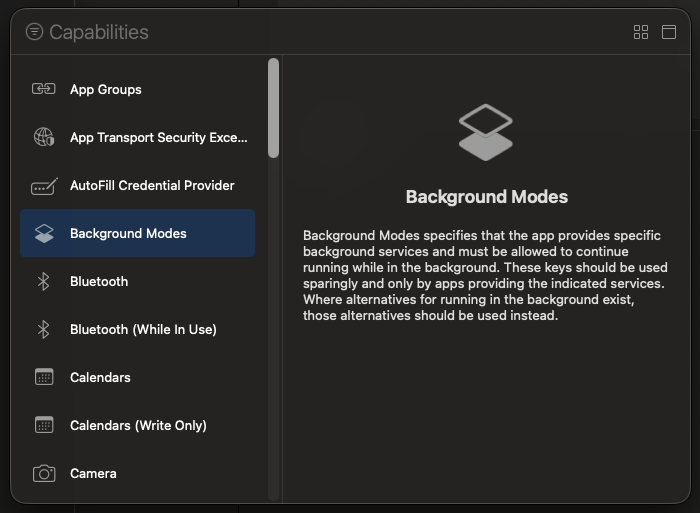Click the App Groups icon
The height and width of the screenshot is (513, 700).
pyautogui.click(x=44, y=89)
